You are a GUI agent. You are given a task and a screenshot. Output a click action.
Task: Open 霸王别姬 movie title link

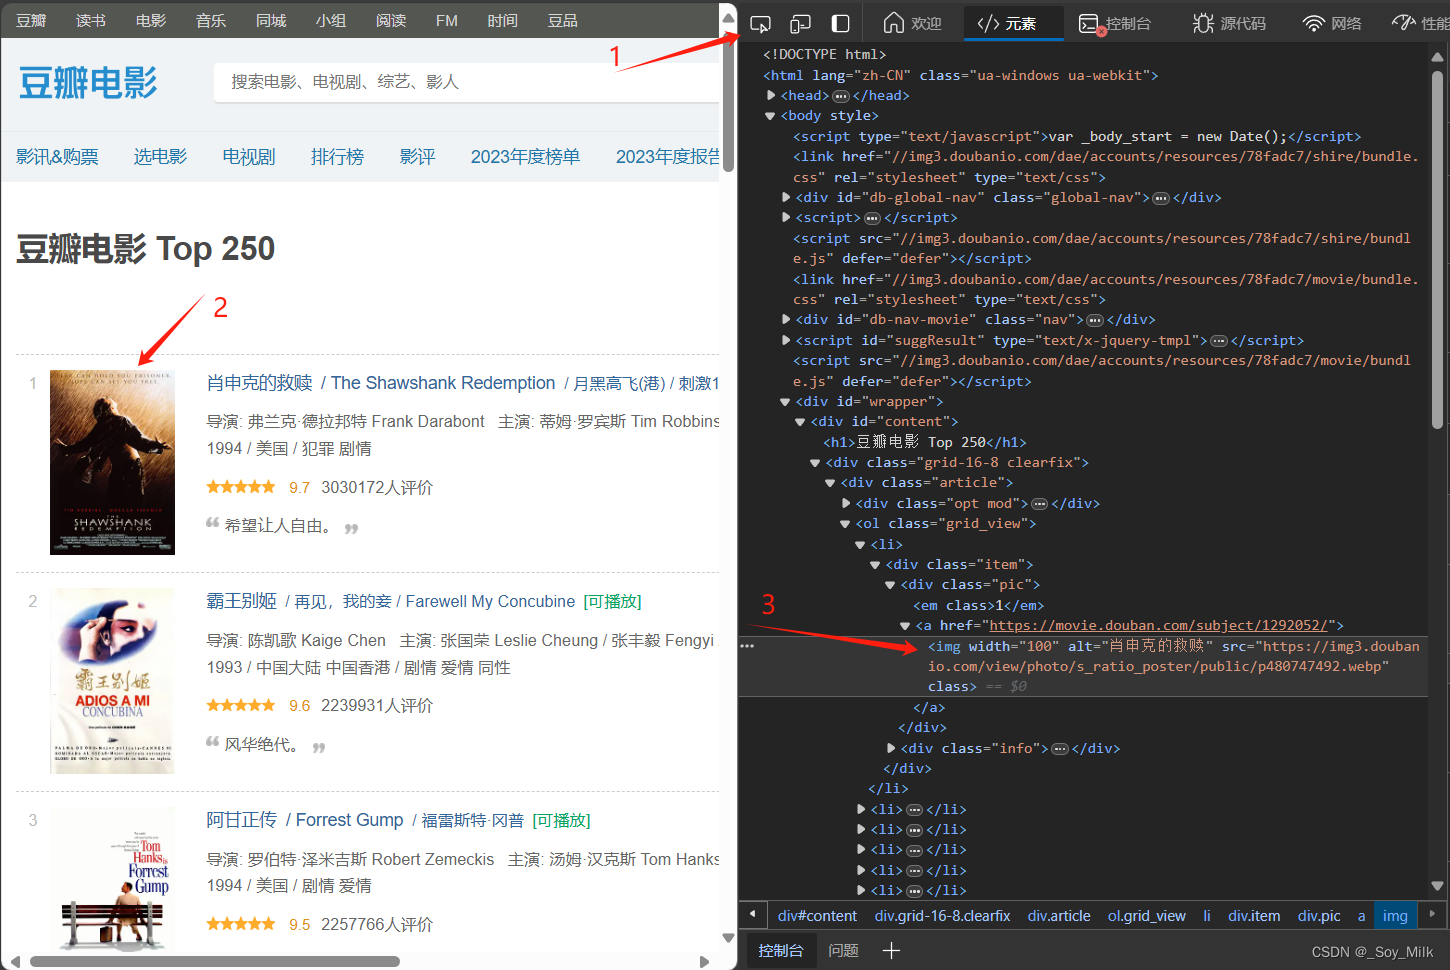pos(241,601)
